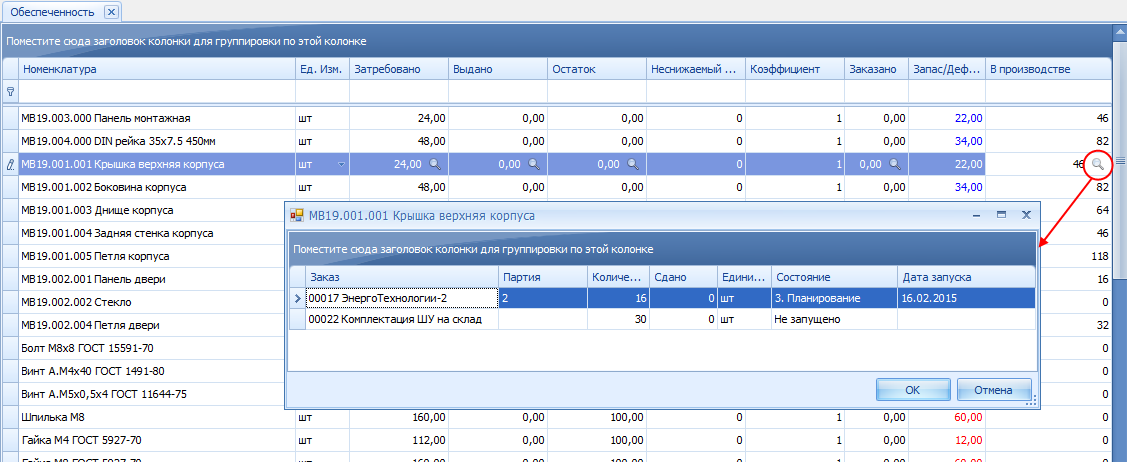Click the Запас/Деф column header

[x=947, y=69]
